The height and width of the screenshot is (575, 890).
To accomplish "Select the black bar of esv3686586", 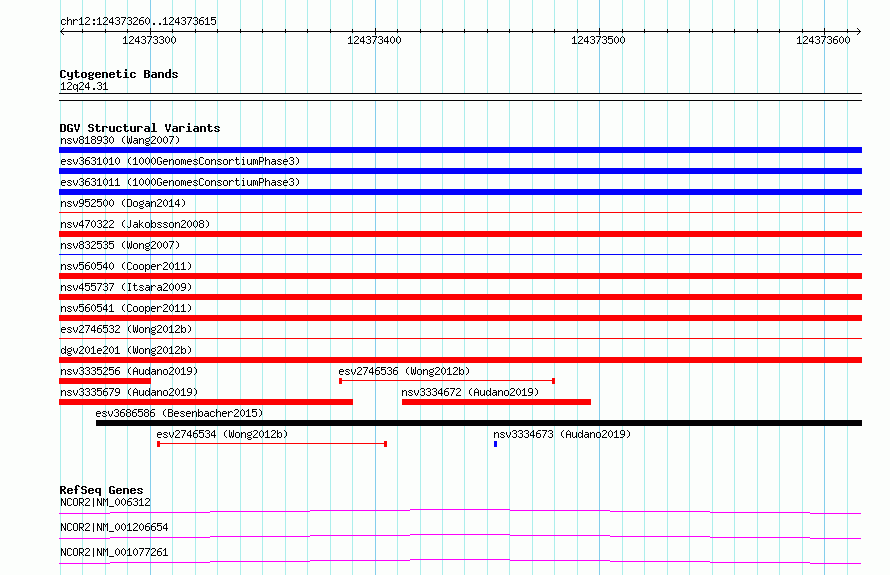I will 479,423.
